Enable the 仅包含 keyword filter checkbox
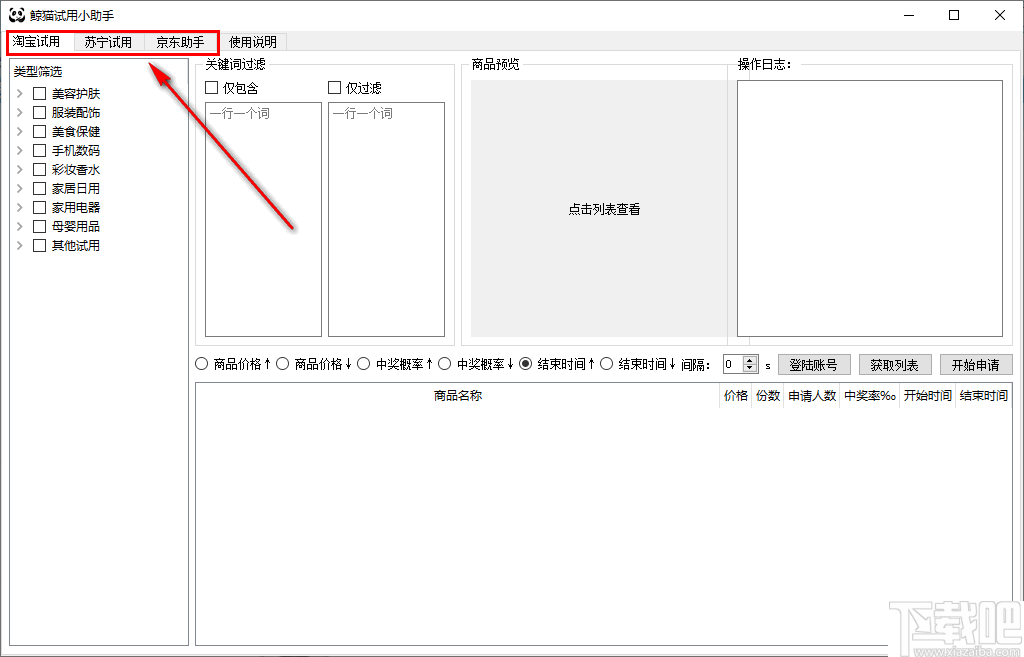 (x=211, y=87)
